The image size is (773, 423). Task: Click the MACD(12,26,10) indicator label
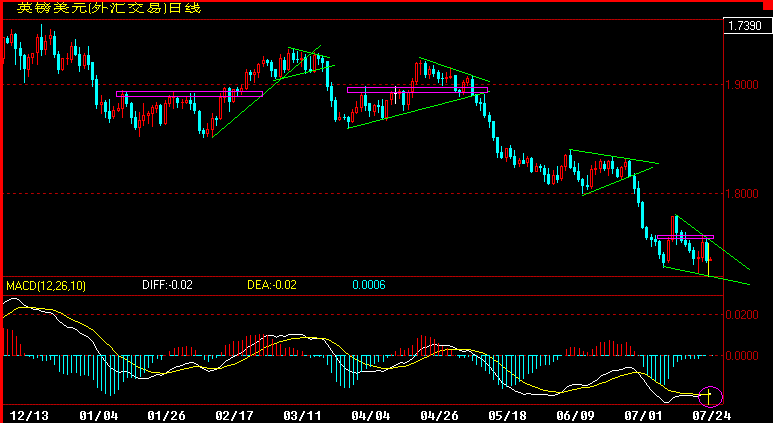click(x=46, y=285)
